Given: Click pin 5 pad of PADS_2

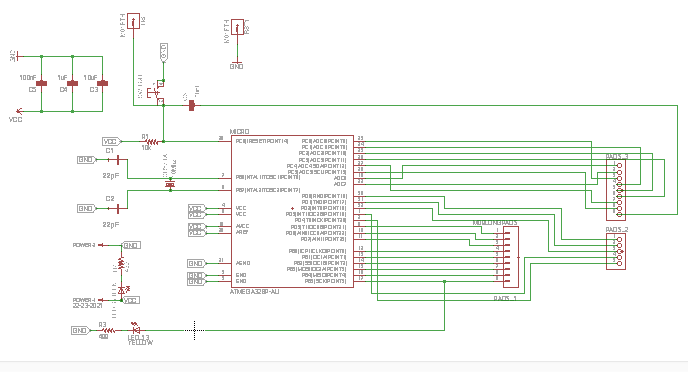Looking at the screenshot, I should pyautogui.click(x=620, y=264).
